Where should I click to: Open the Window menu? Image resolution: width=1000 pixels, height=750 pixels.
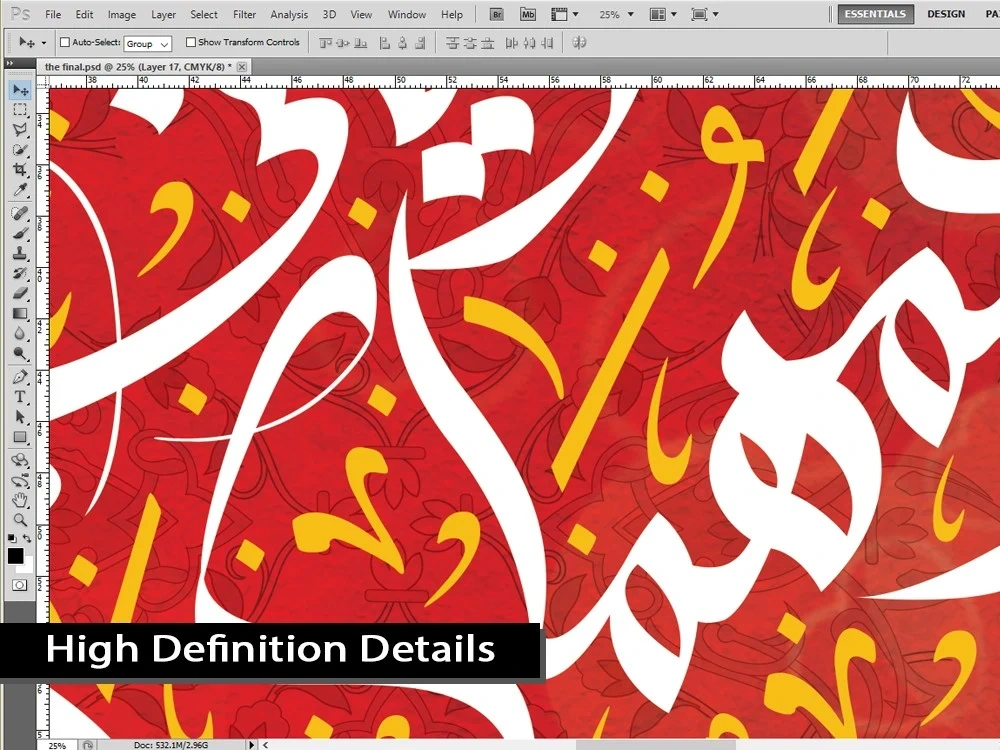(x=407, y=14)
